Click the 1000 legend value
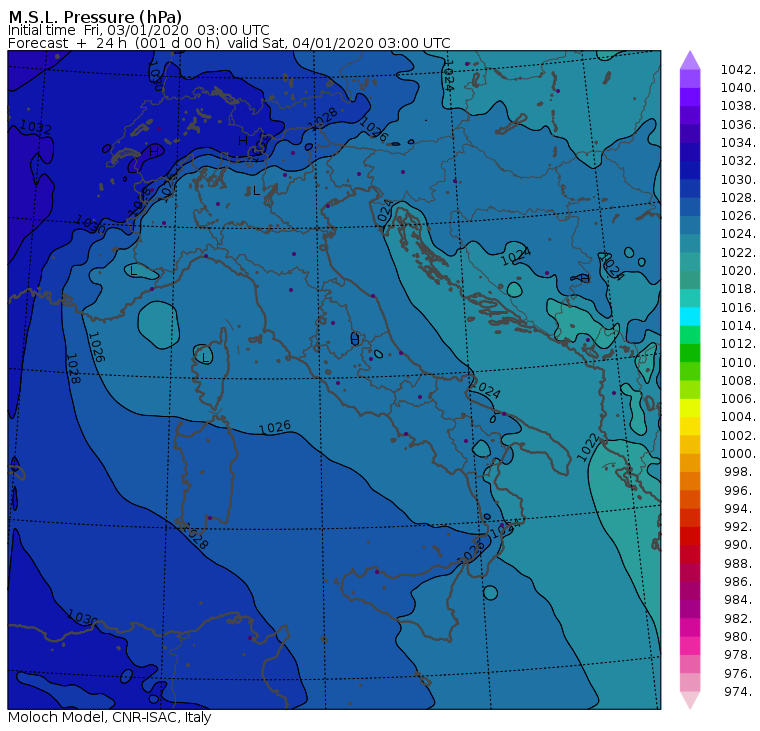This screenshot has height=731, width=760. click(738, 454)
